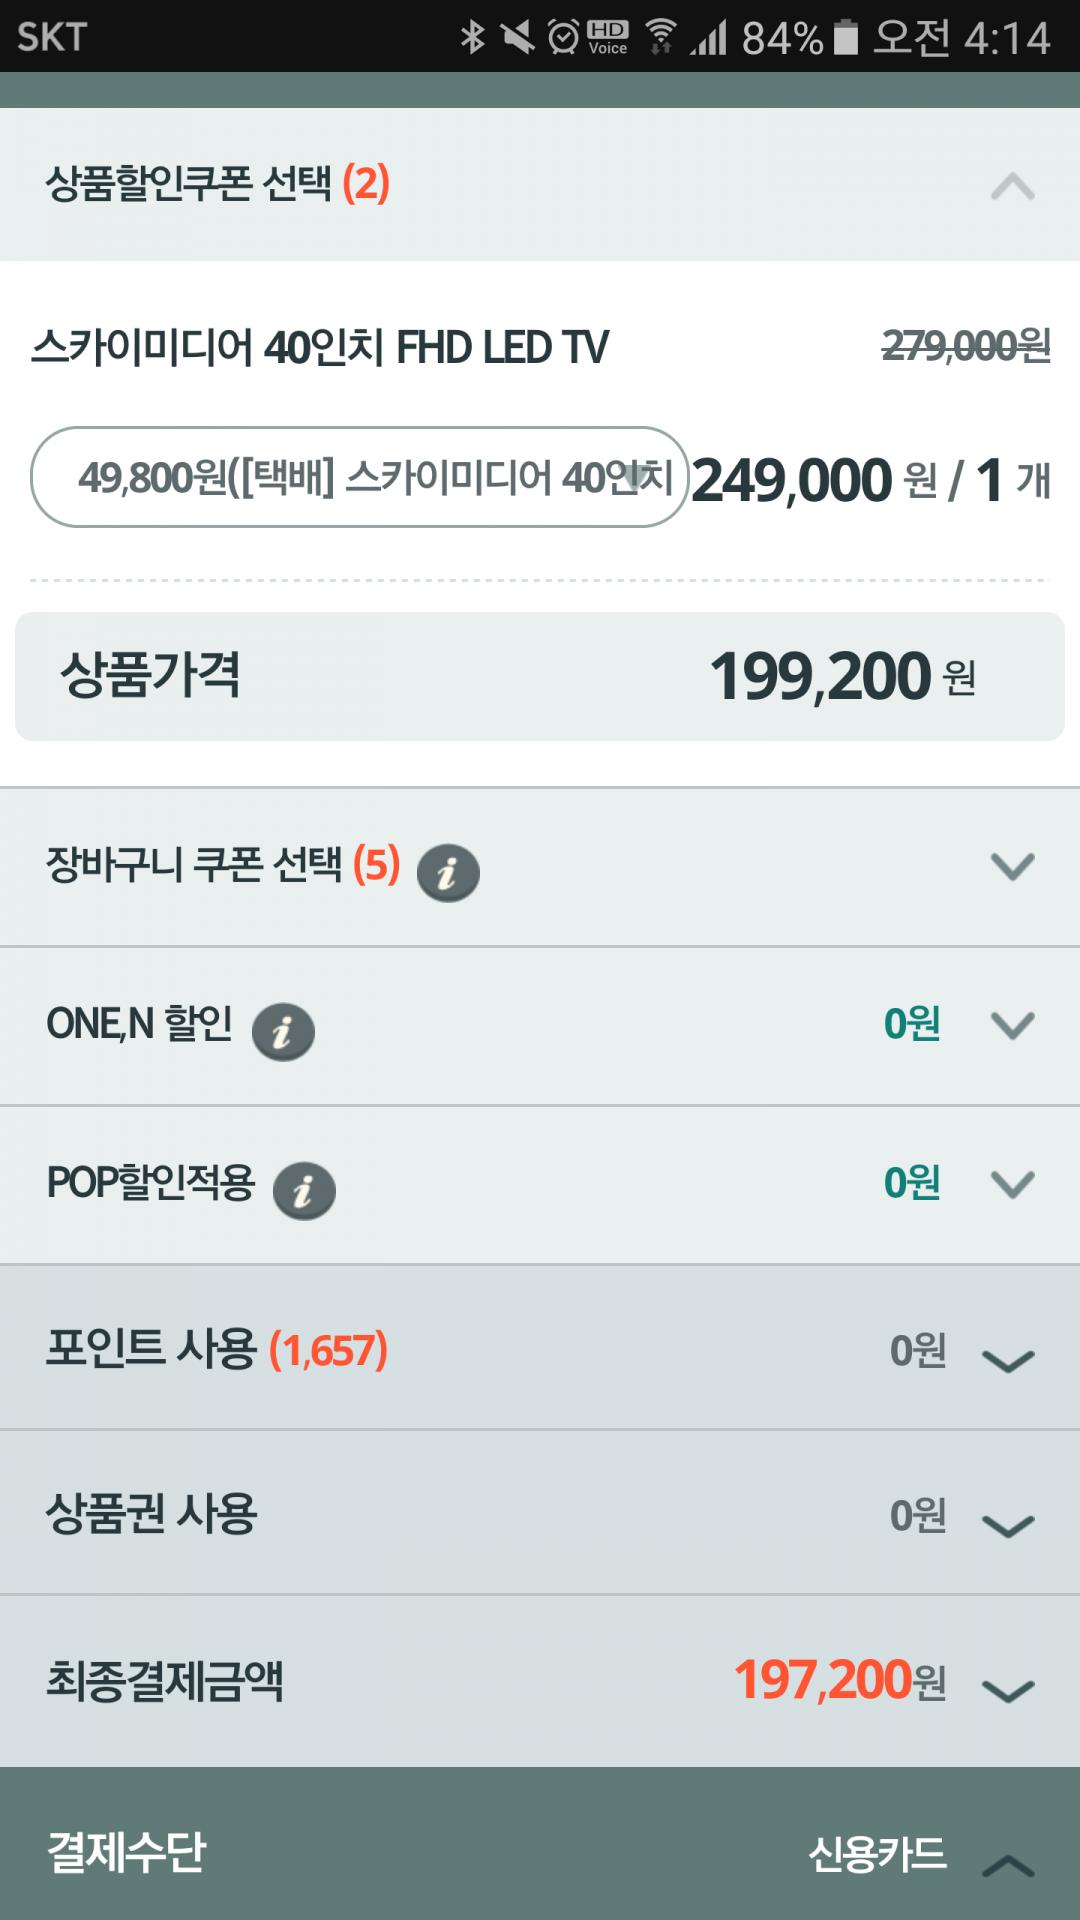The width and height of the screenshot is (1080, 1920).
Task: Tap info icon beside 장바구니 쿠폰 선택
Action: tap(448, 872)
